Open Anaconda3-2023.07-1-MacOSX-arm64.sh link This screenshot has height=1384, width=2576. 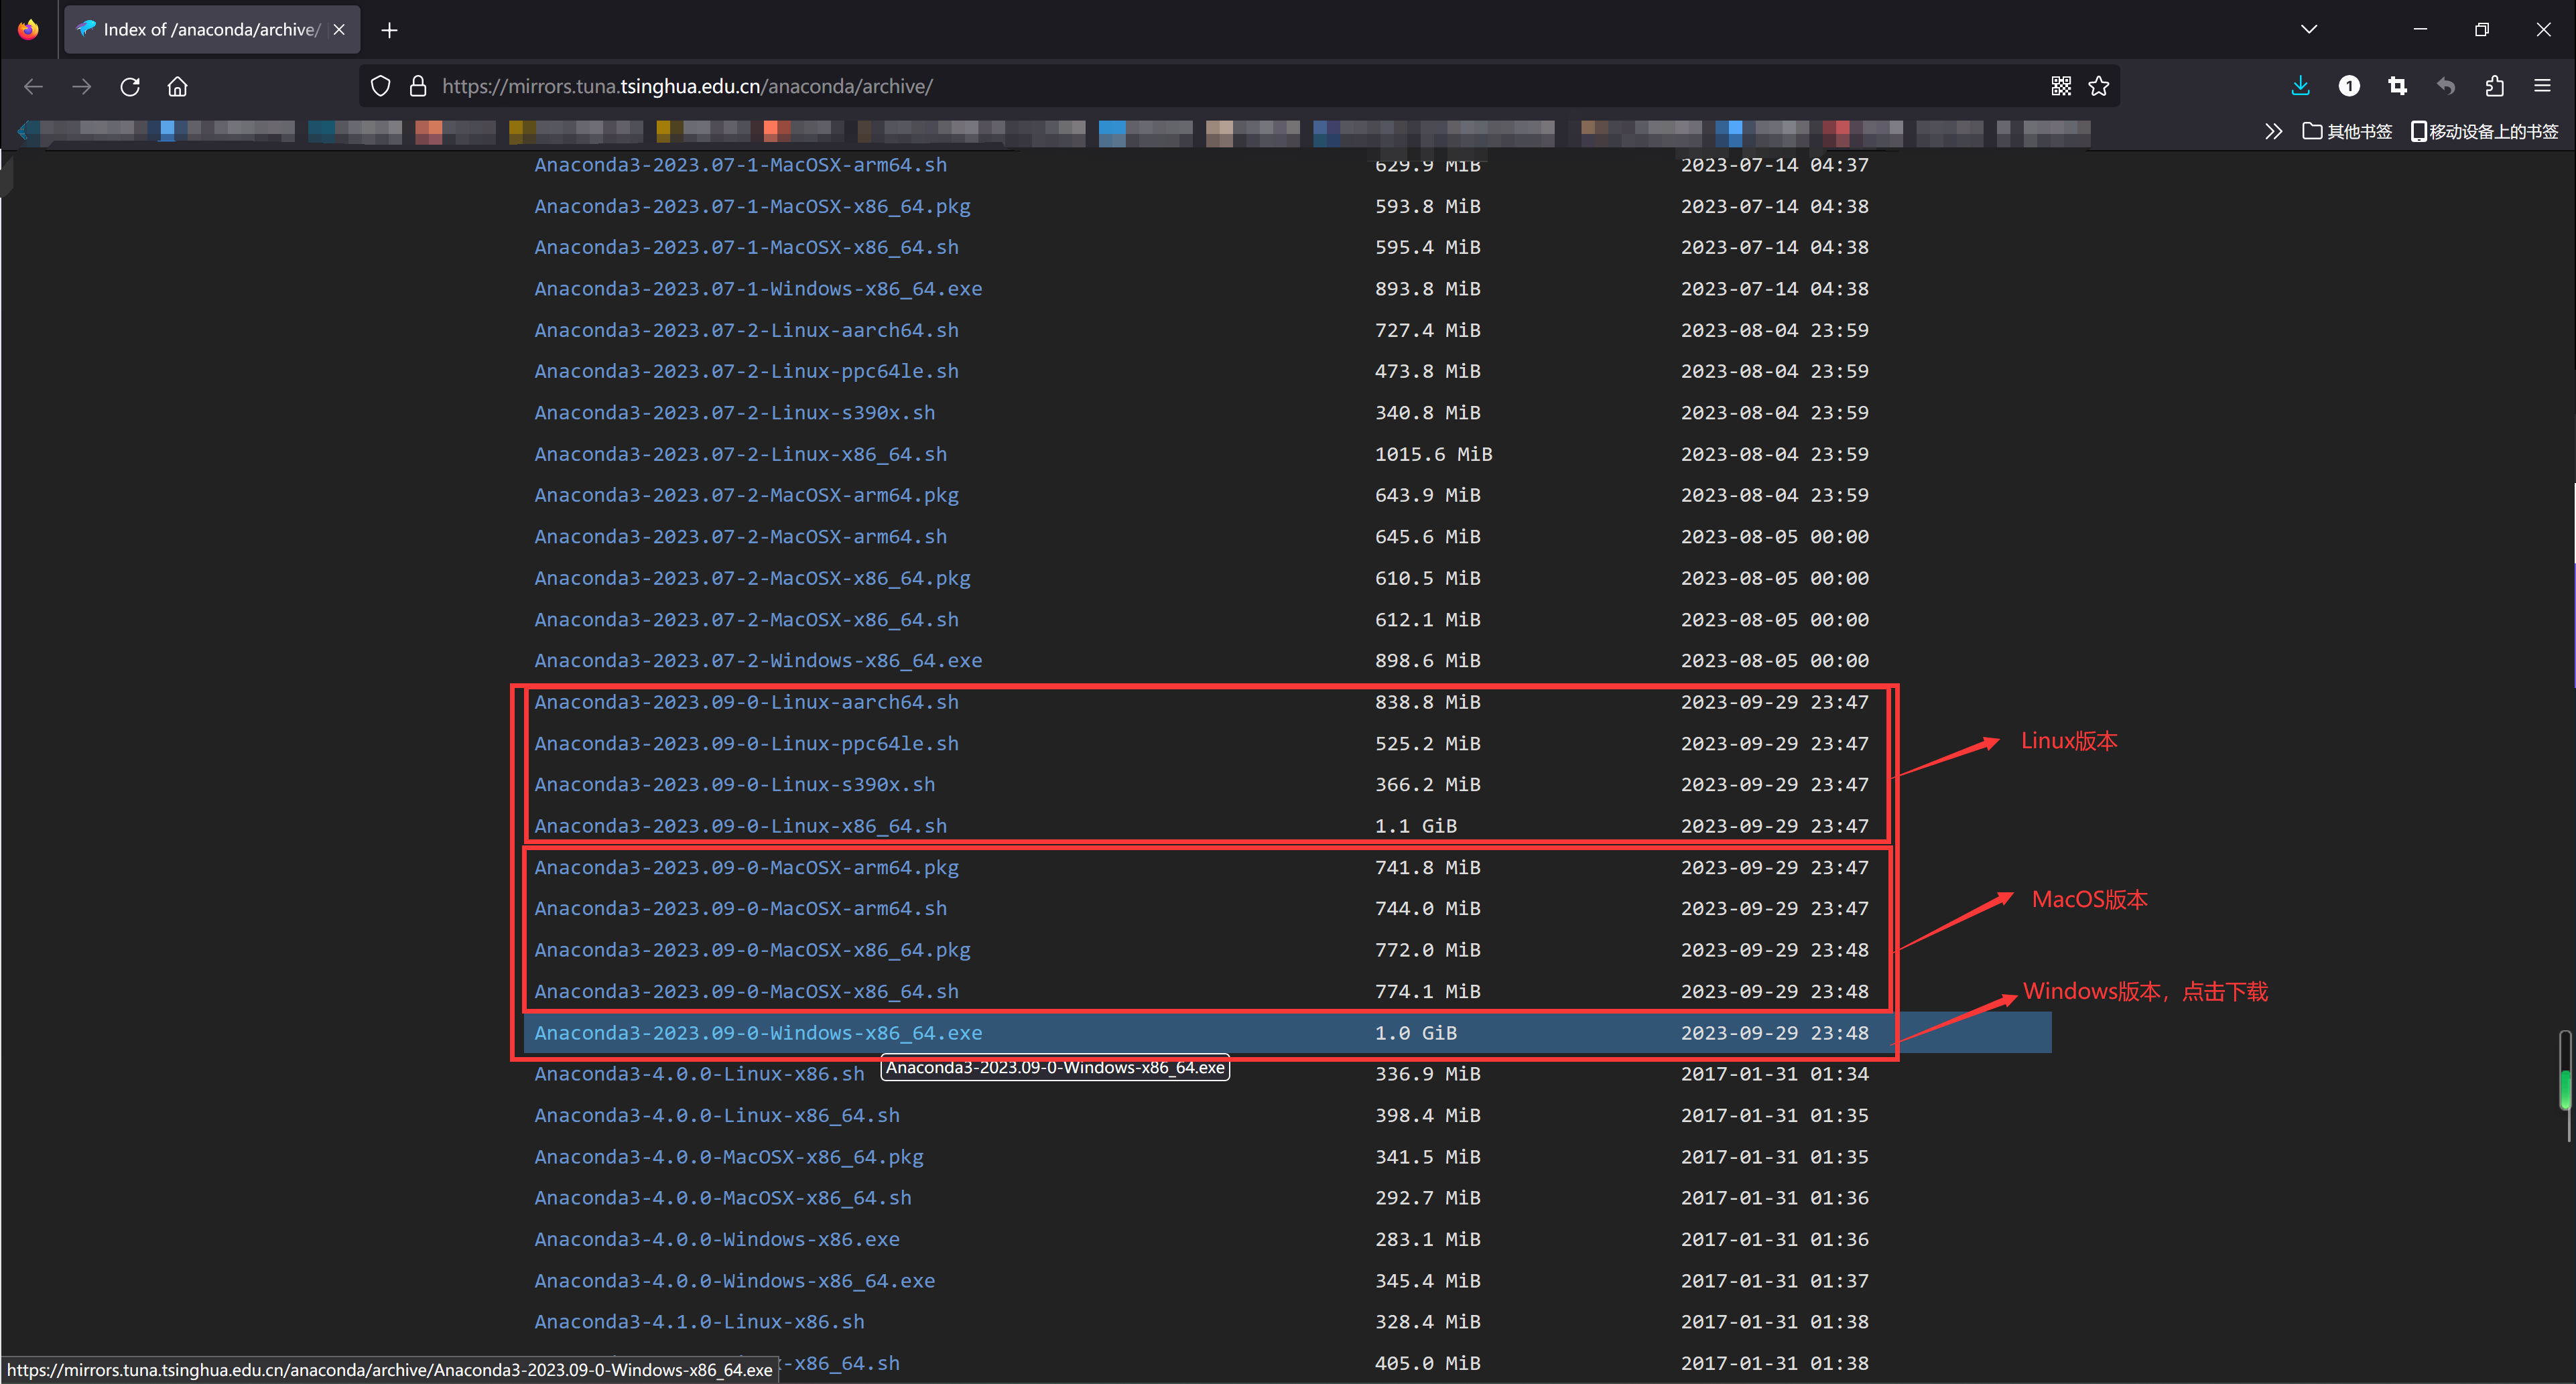coord(740,165)
